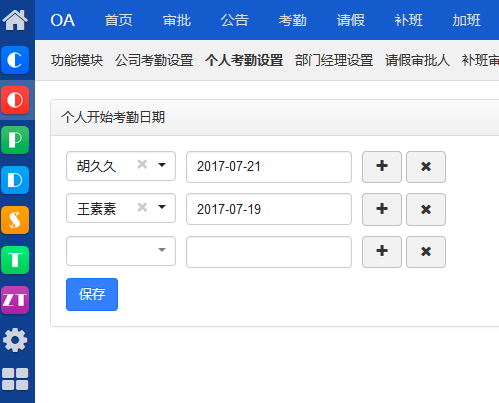This screenshot has height=403, width=499.
Task: Add a row after 2017-07-21 with plus button
Action: click(382, 167)
